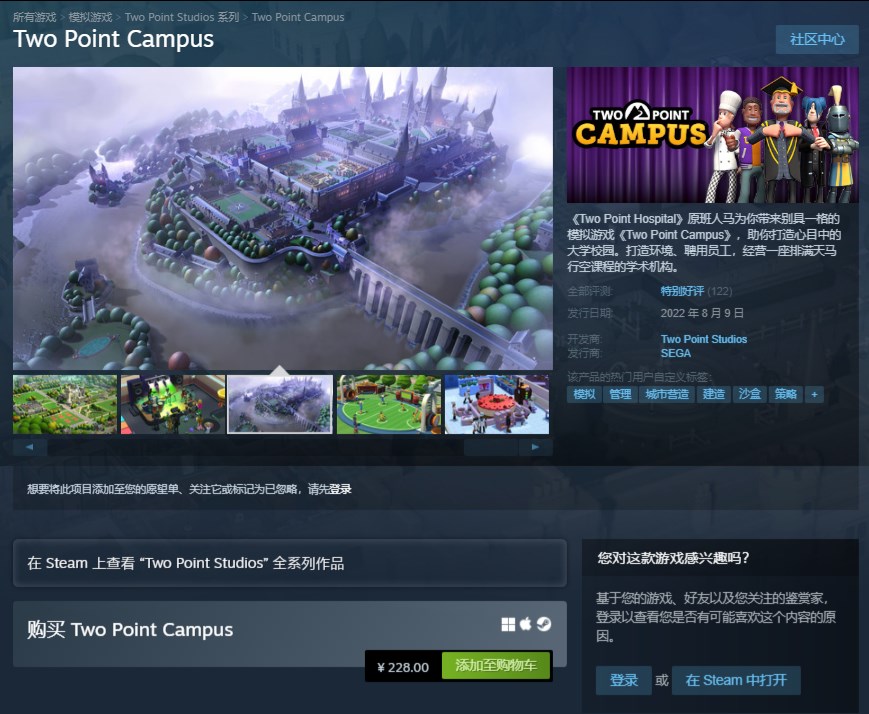Add game to cart with 添加至购物车
869x714 pixels.
(x=496, y=665)
